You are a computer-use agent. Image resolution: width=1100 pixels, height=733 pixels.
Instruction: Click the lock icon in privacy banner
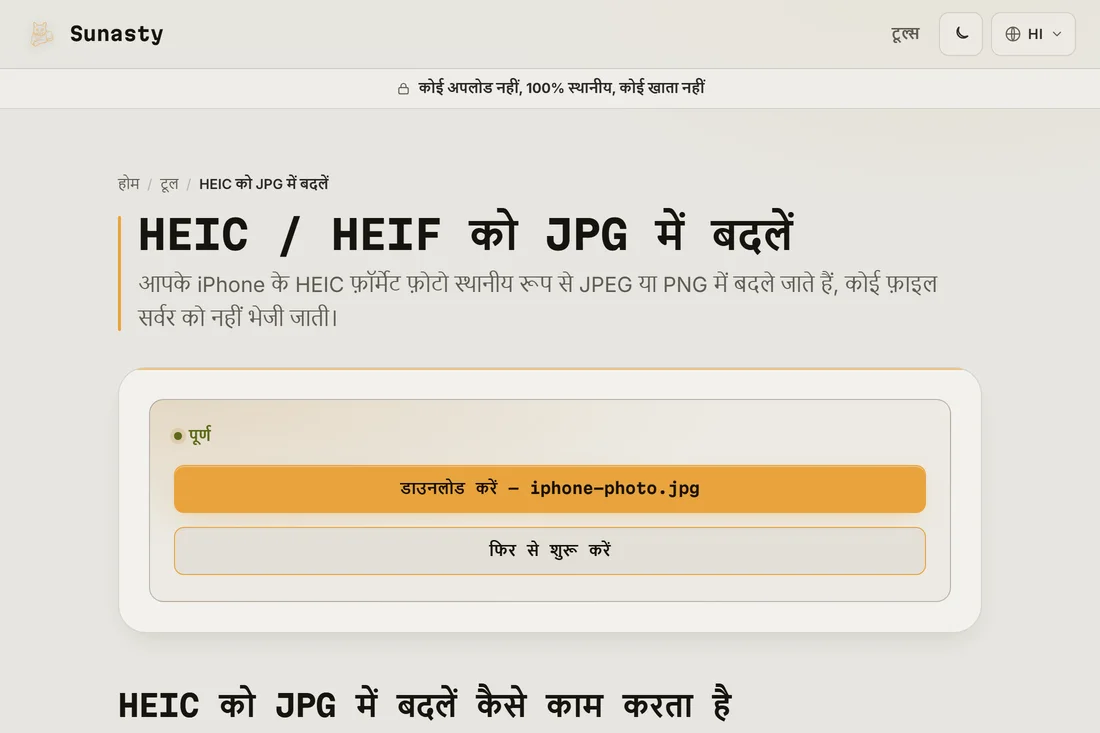click(x=403, y=89)
